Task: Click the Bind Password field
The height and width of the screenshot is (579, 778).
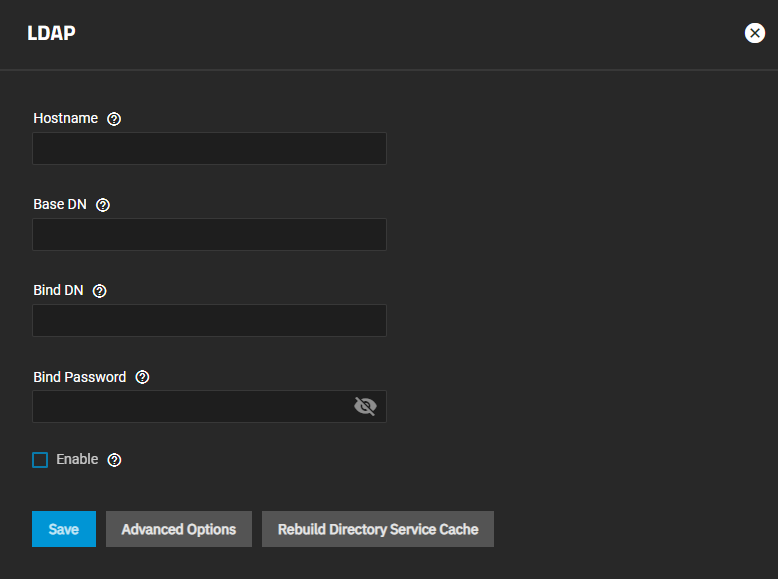Action: click(190, 407)
